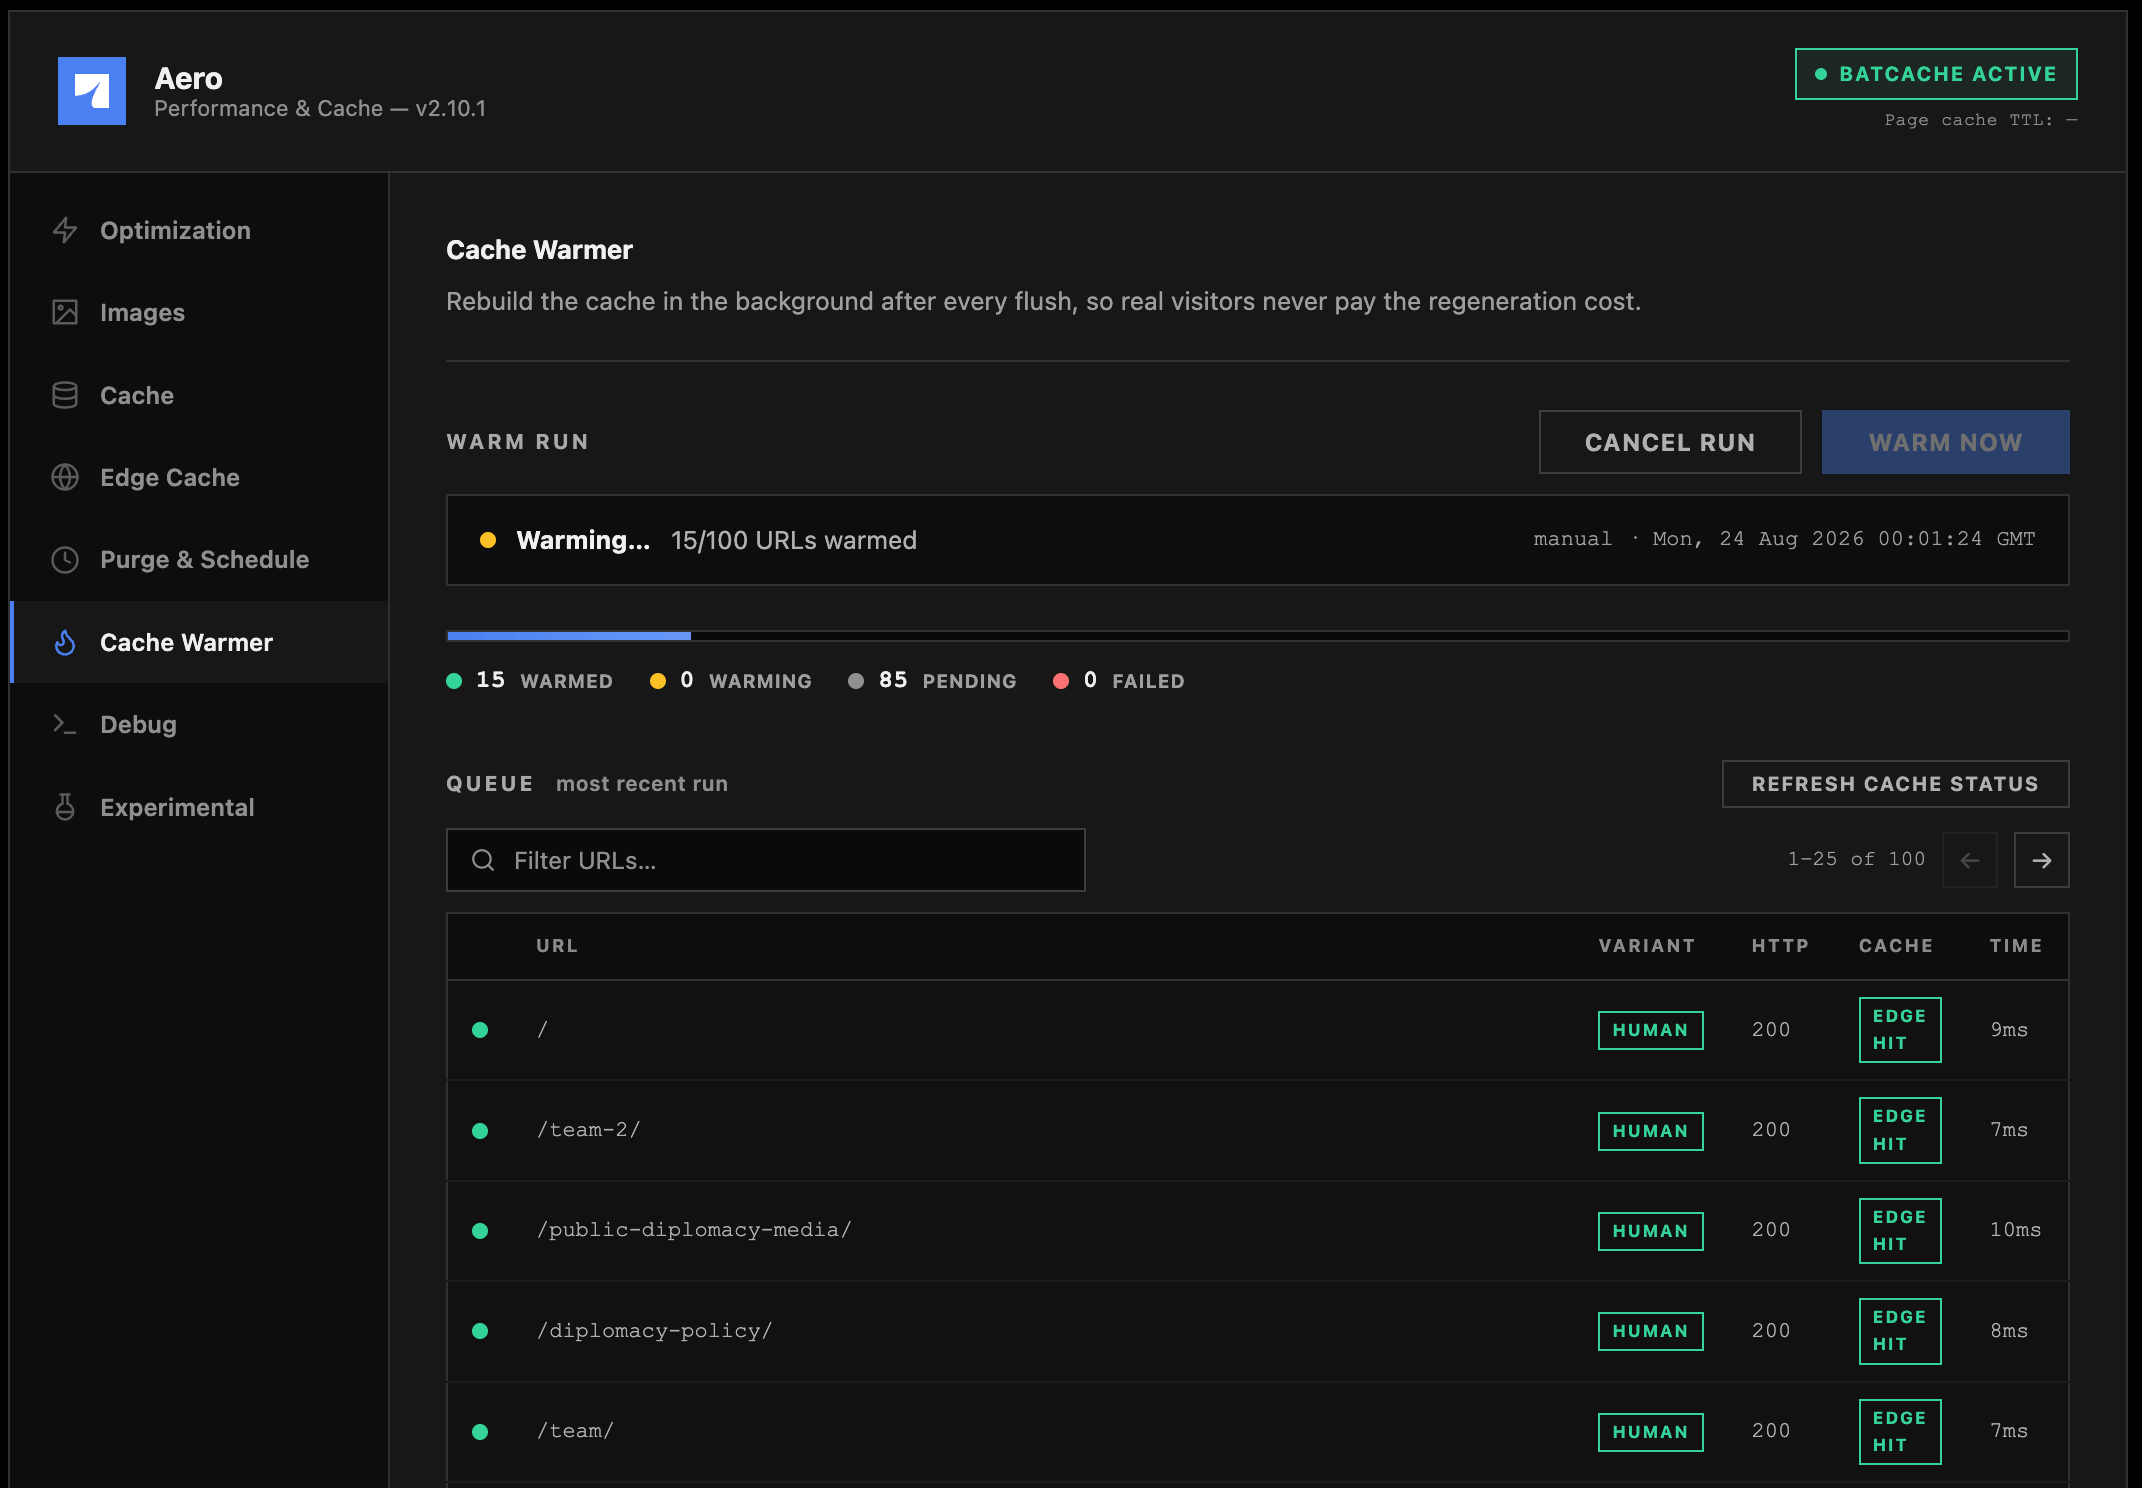
Task: Click the 0 FAILED status count
Action: point(1119,680)
